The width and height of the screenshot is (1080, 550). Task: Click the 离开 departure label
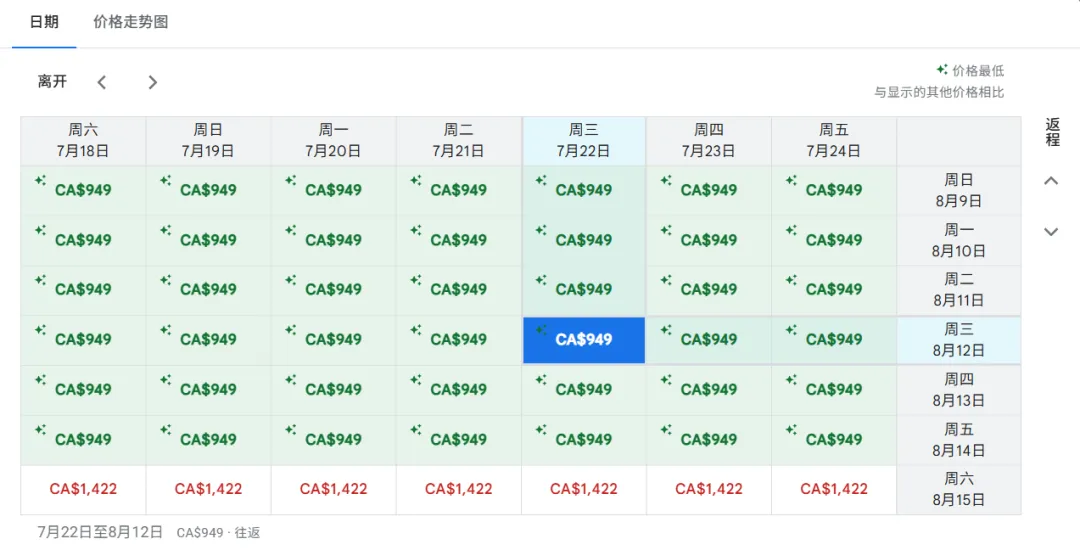pyautogui.click(x=52, y=82)
